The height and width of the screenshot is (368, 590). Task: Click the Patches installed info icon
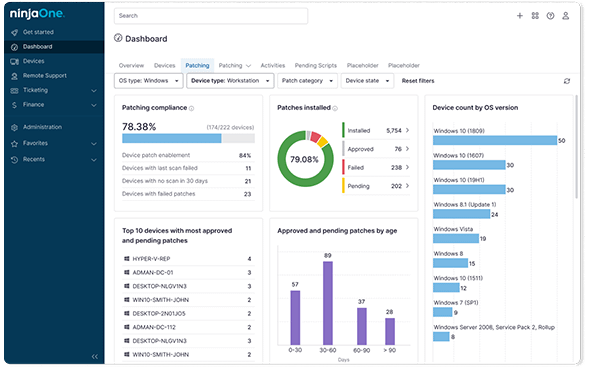[335, 109]
